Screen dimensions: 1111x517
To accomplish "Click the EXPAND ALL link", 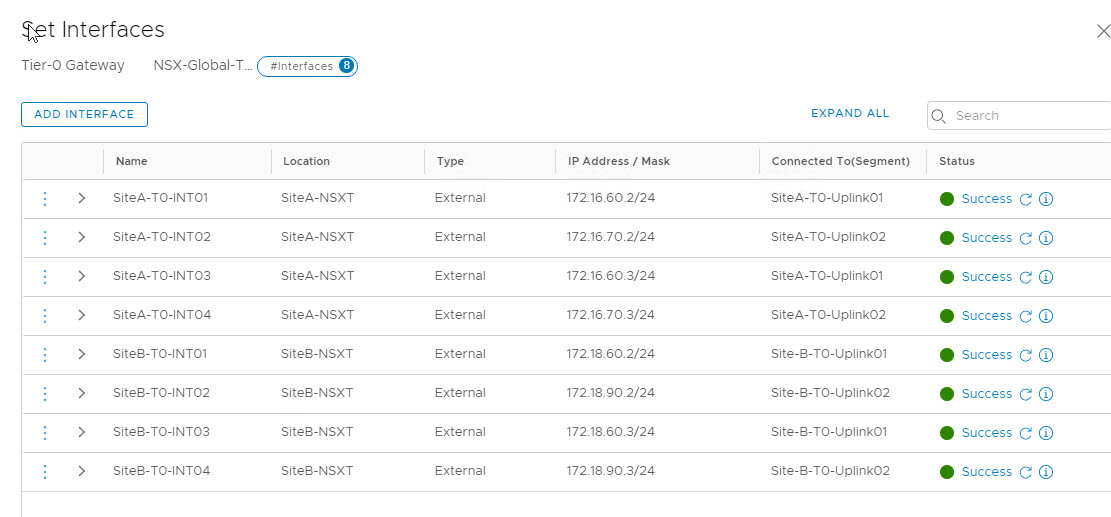I will point(850,114).
